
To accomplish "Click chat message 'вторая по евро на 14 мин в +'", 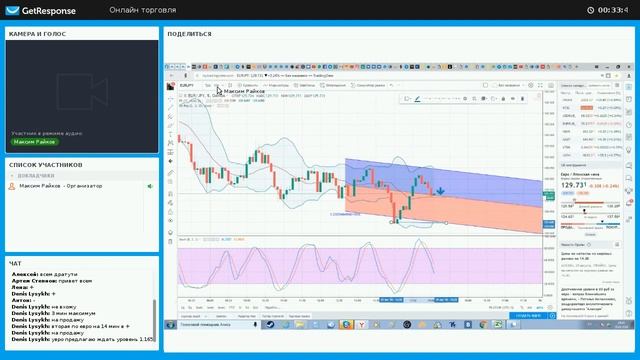I will point(90,326).
